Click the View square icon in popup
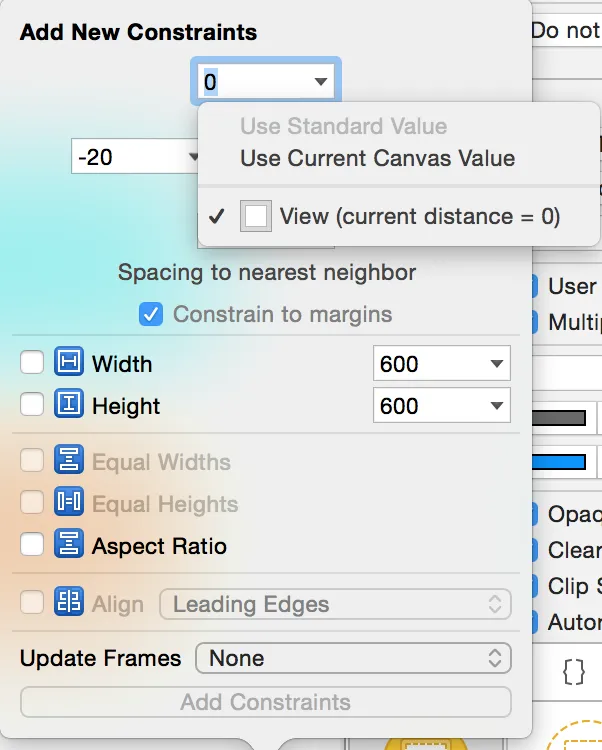Viewport: 602px width, 750px height. click(x=257, y=216)
